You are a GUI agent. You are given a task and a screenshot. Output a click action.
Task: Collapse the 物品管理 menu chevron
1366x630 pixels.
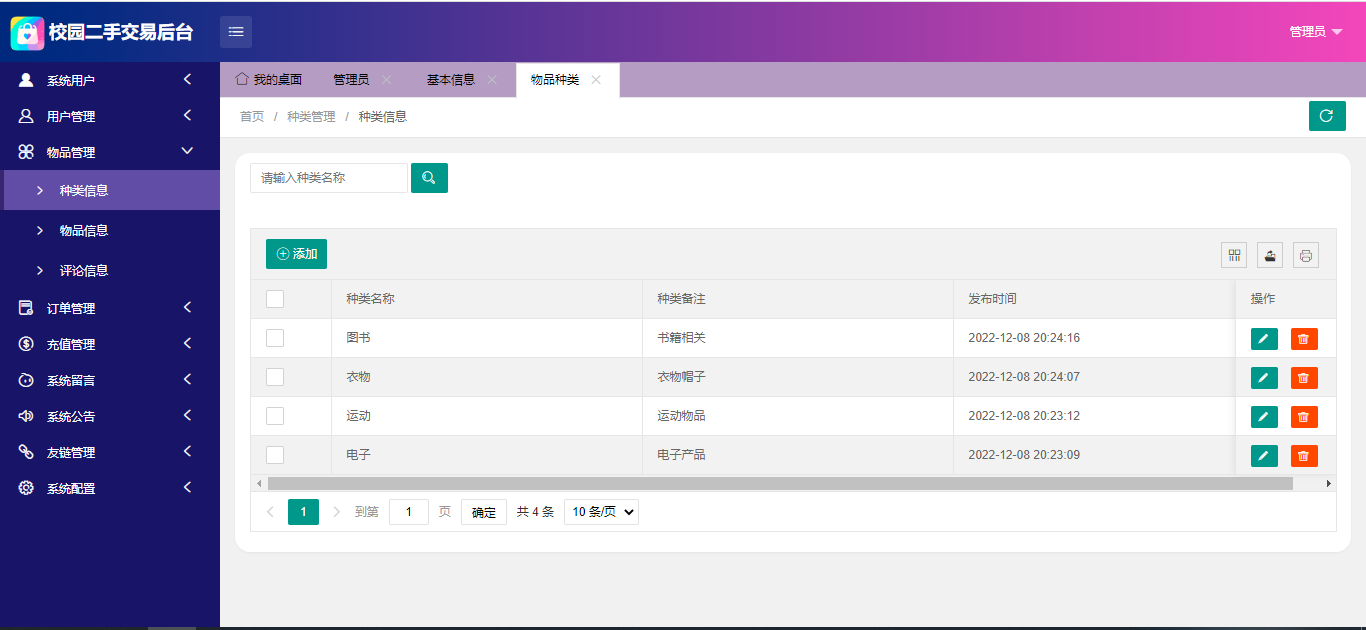[x=187, y=151]
